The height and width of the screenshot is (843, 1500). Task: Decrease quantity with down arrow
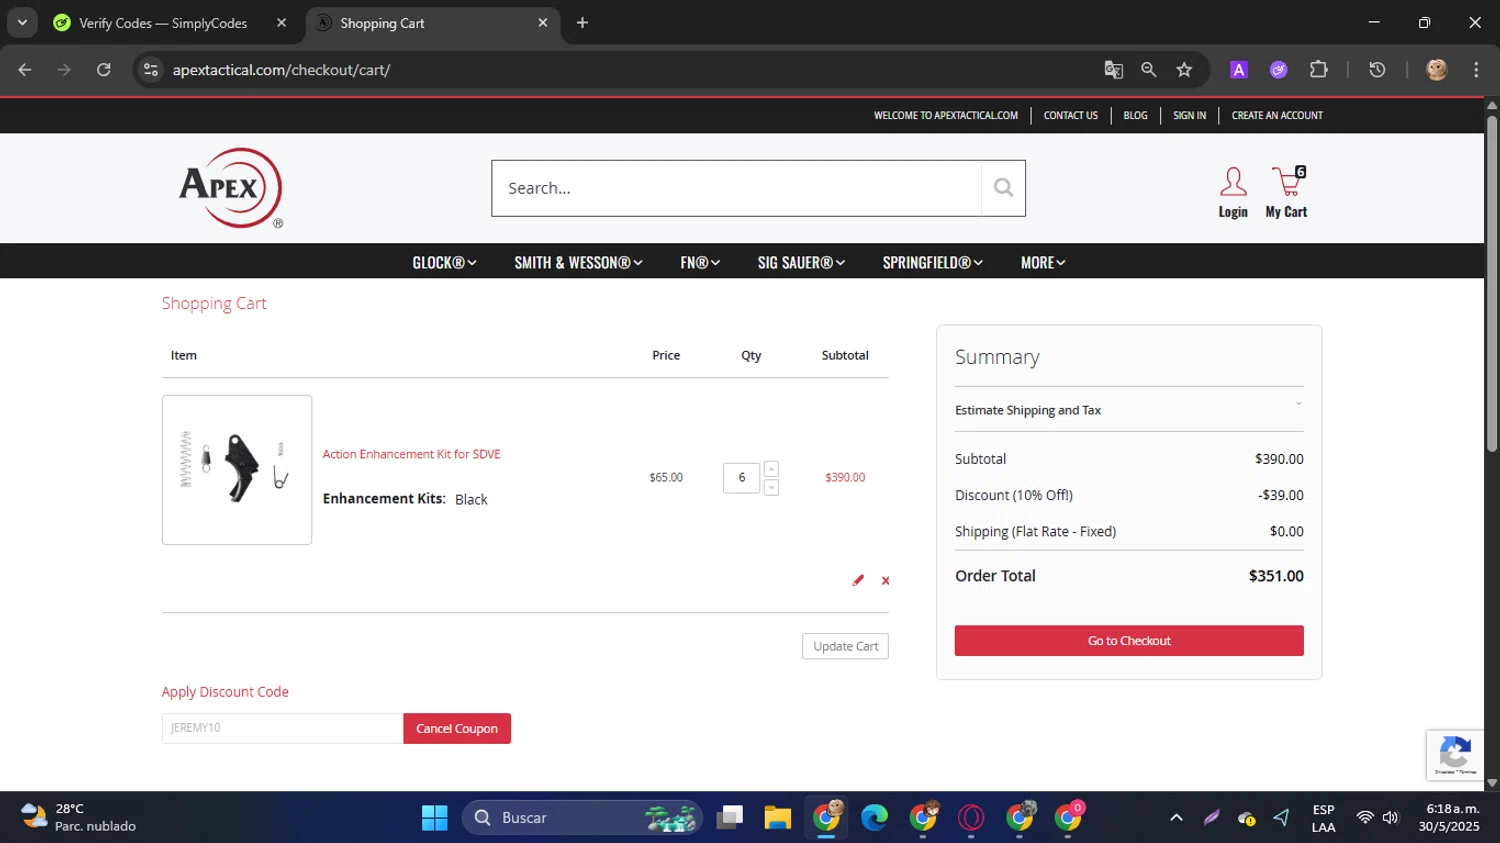[x=771, y=487]
